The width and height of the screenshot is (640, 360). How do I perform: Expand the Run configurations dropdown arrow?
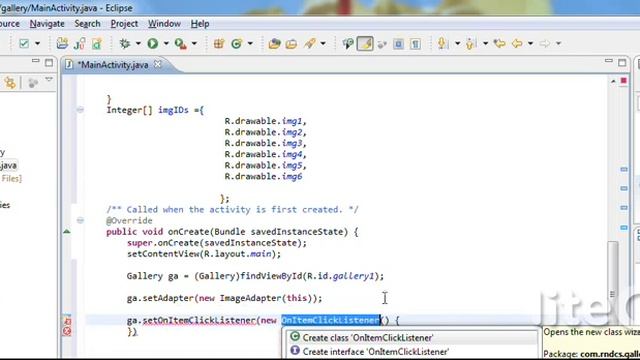(x=166, y=43)
